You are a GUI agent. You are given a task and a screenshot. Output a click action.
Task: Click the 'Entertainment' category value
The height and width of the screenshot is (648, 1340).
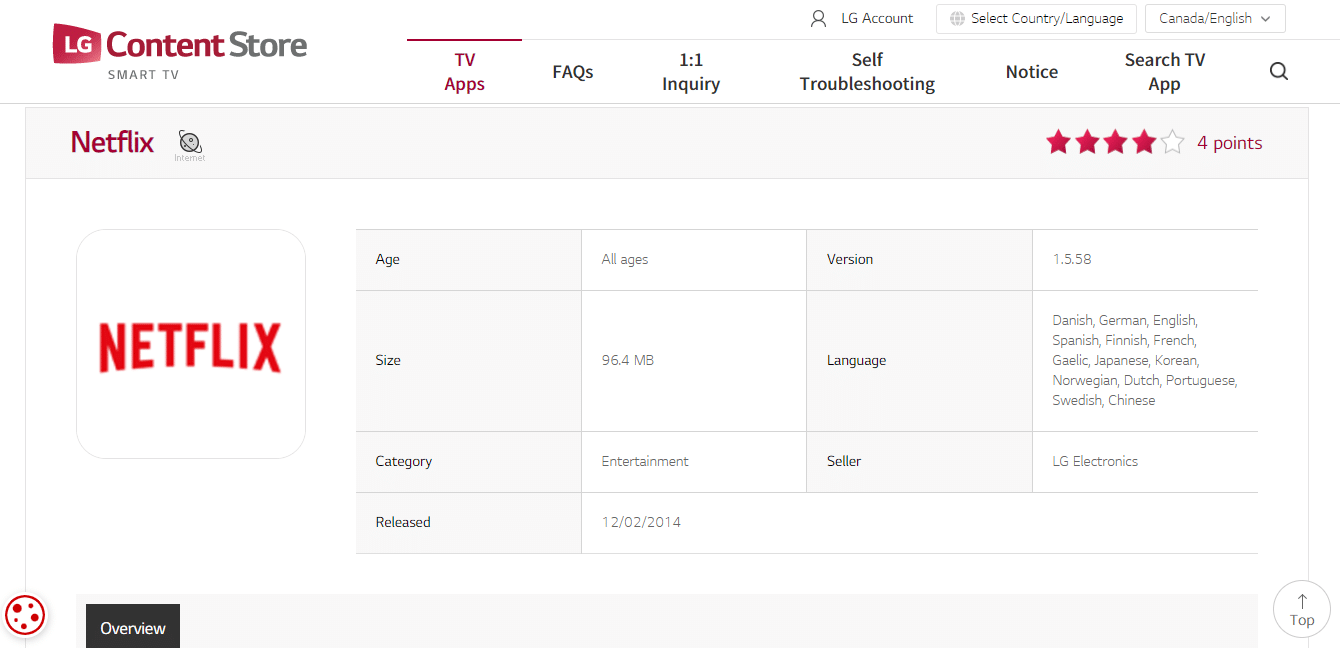(x=645, y=461)
